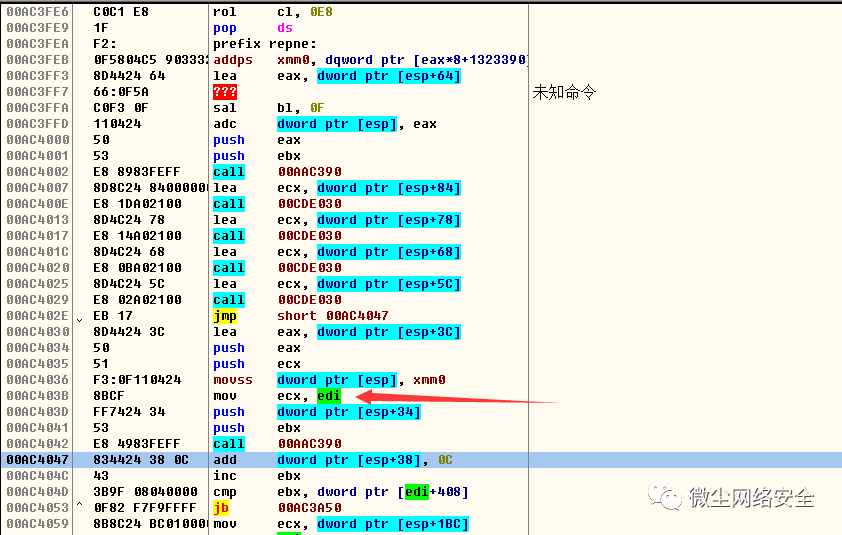Image resolution: width=842 pixels, height=535 pixels.
Task: Select the red ??? unknown command
Action: tap(224, 92)
